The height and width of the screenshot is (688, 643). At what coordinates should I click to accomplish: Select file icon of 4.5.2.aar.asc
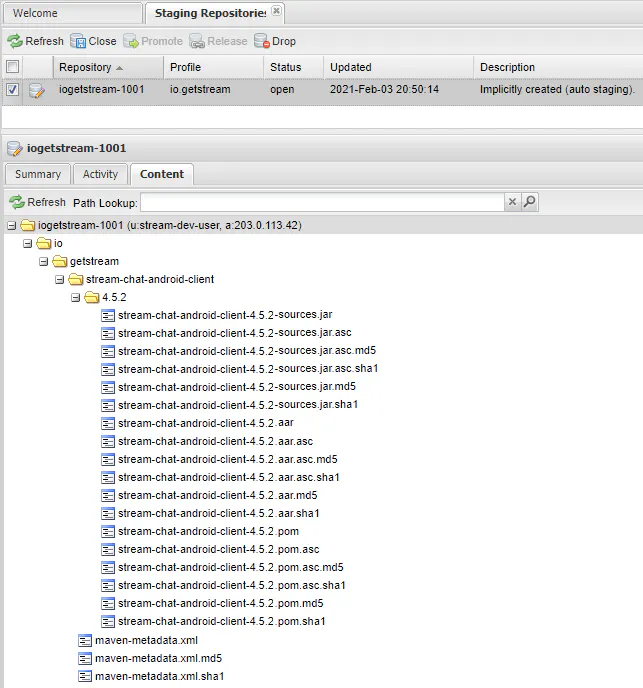(x=108, y=442)
